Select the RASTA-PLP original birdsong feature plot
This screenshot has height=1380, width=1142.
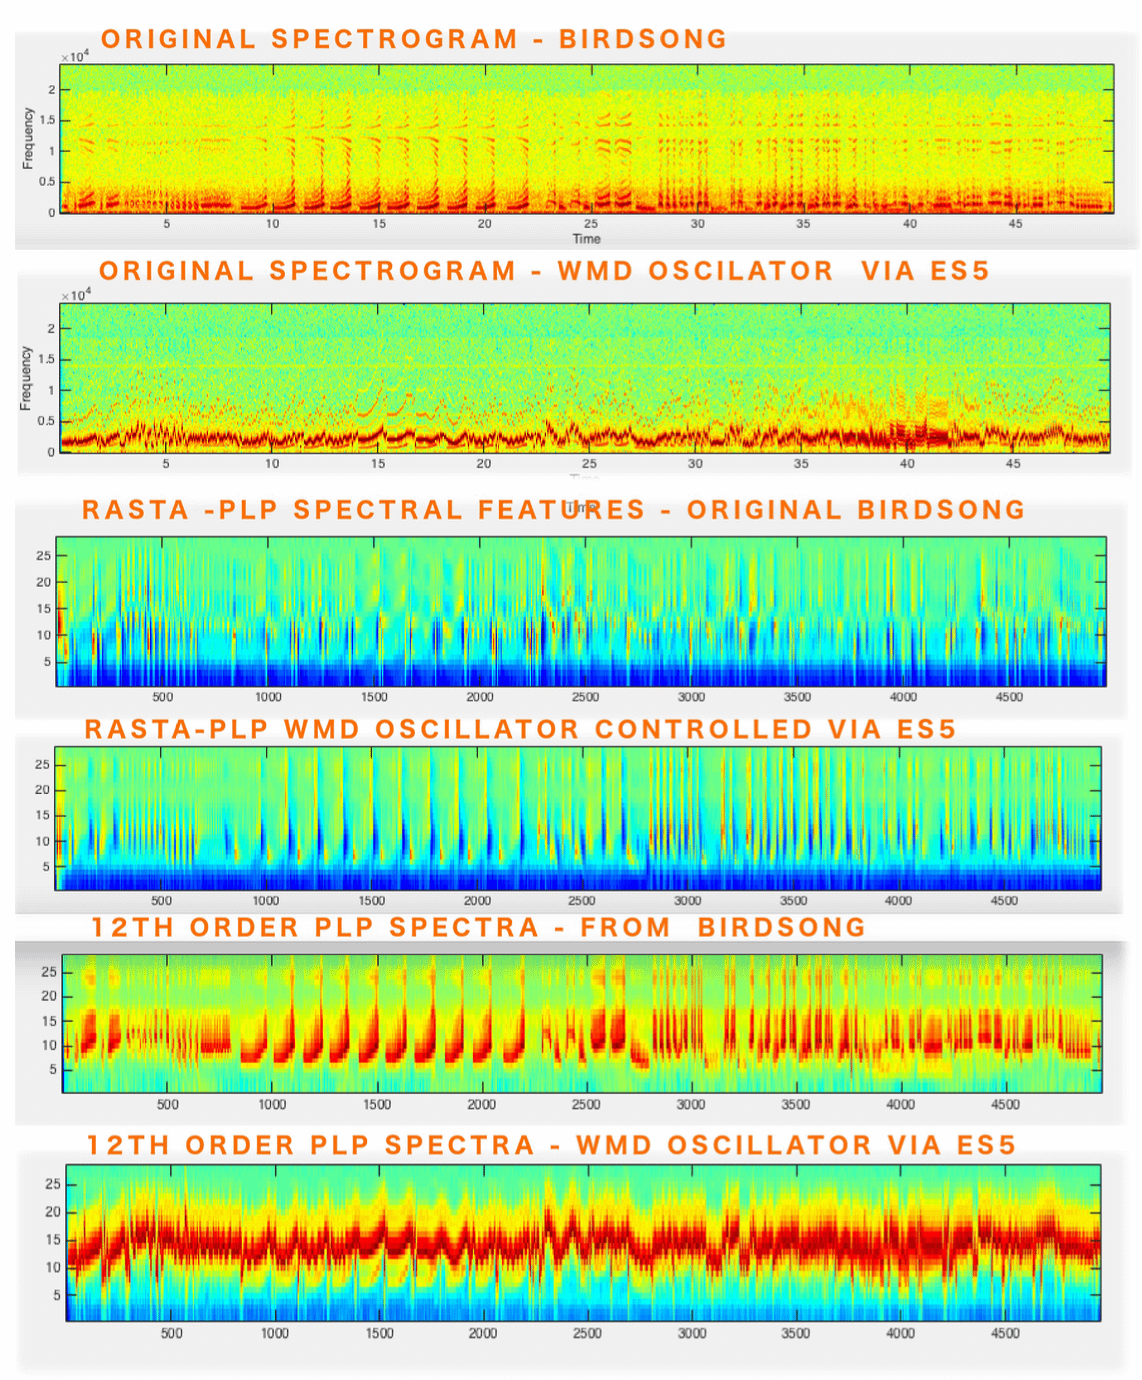click(x=581, y=611)
